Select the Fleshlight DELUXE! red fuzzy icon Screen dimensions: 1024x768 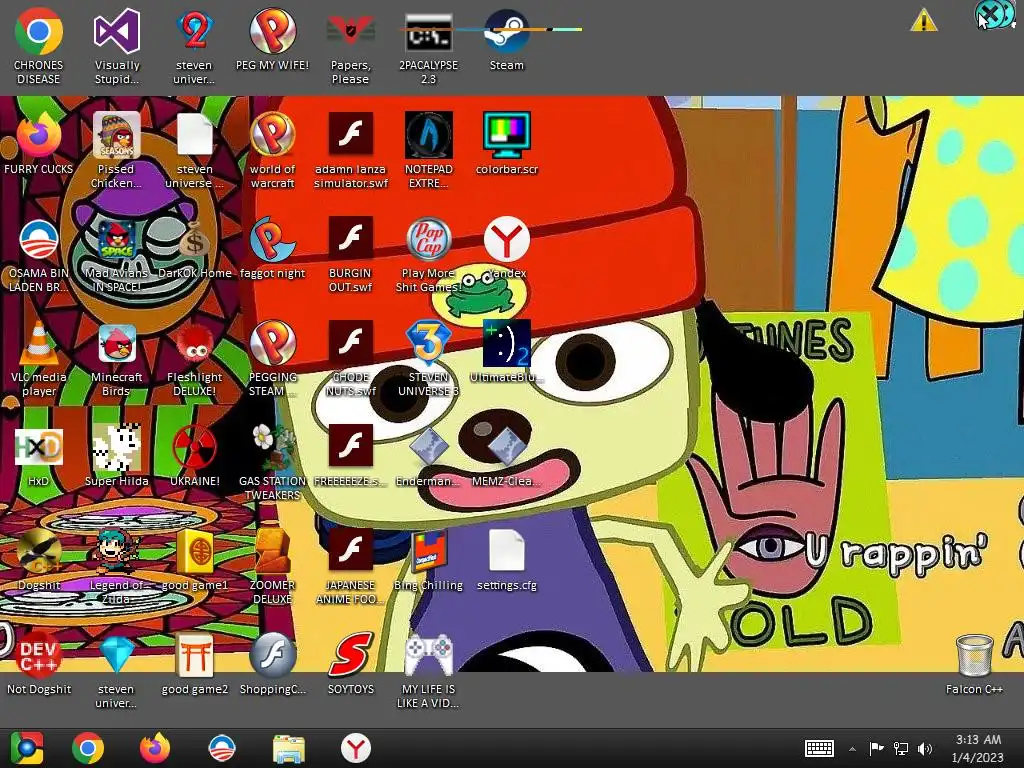point(195,343)
